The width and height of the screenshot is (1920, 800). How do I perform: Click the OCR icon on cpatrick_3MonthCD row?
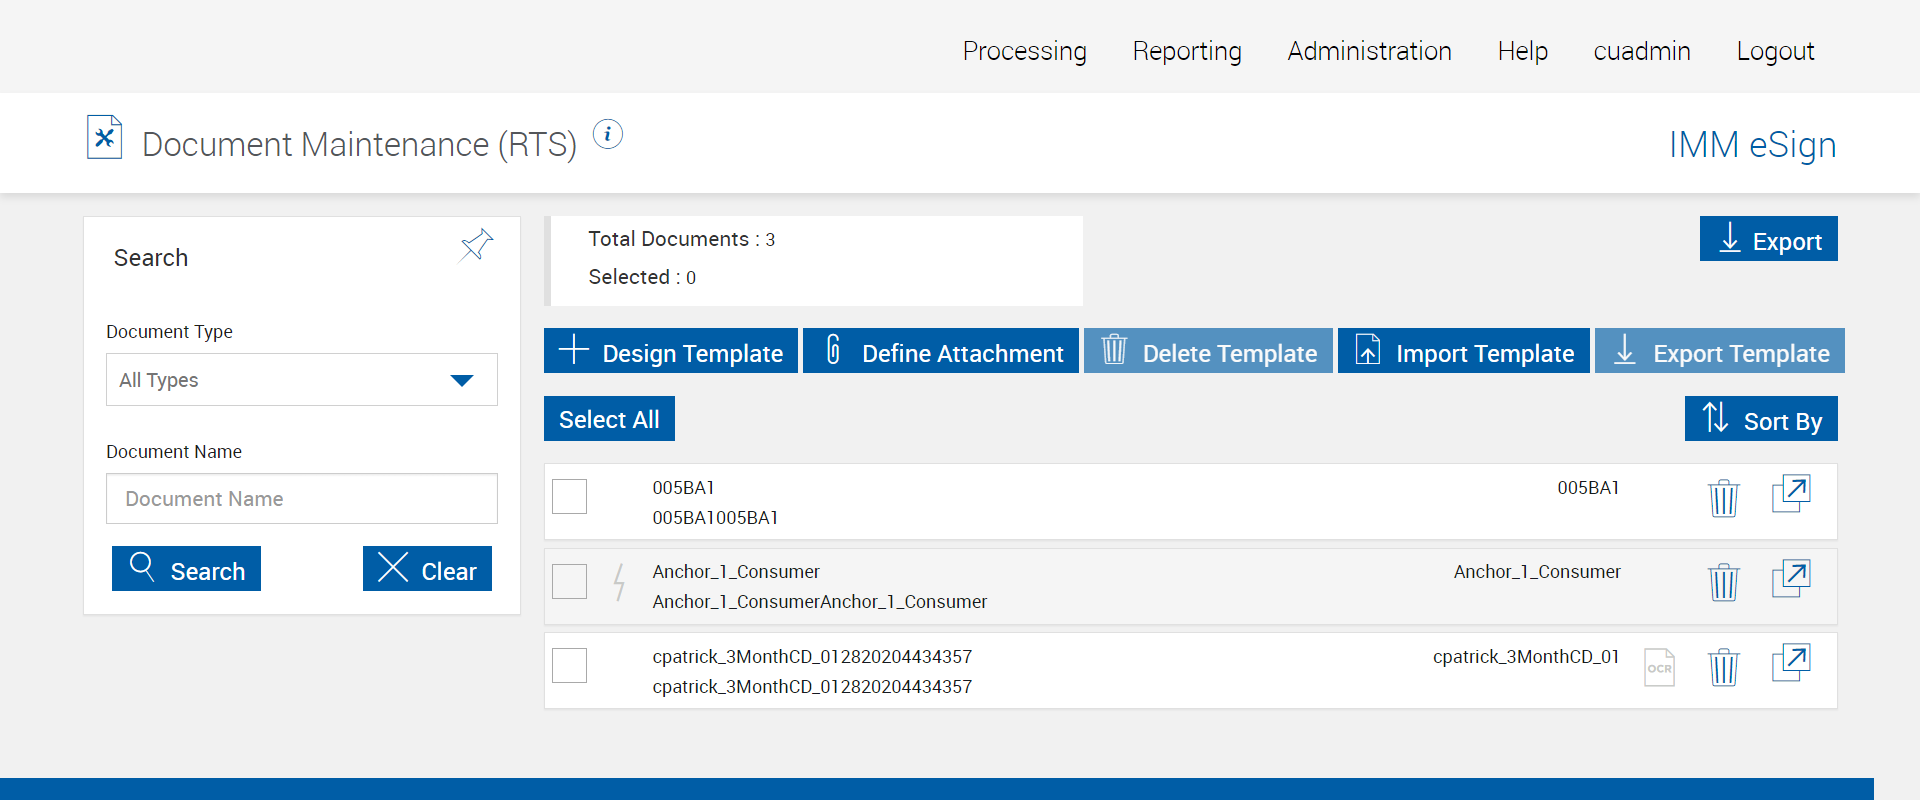pyautogui.click(x=1659, y=668)
